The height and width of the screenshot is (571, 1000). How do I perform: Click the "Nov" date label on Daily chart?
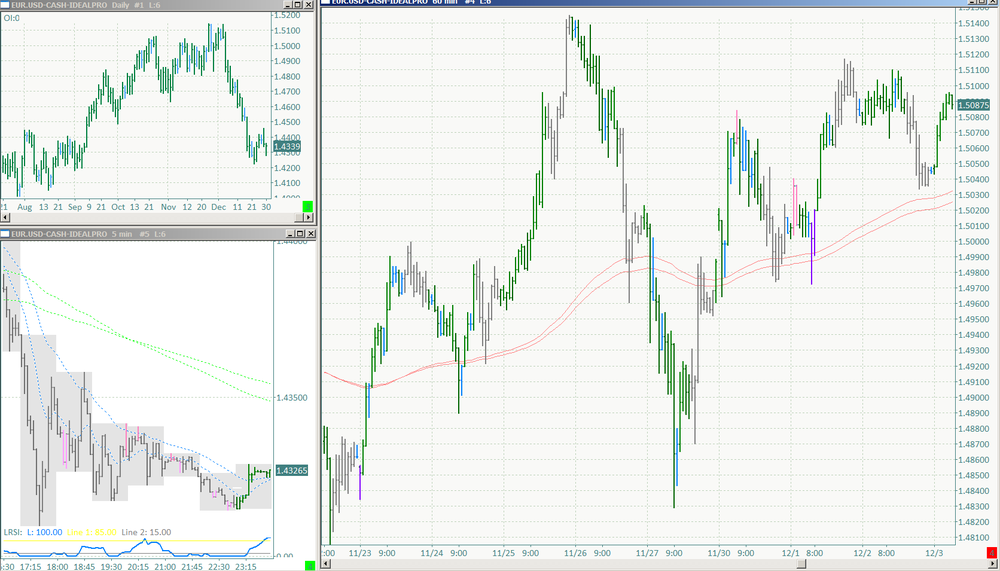point(168,207)
